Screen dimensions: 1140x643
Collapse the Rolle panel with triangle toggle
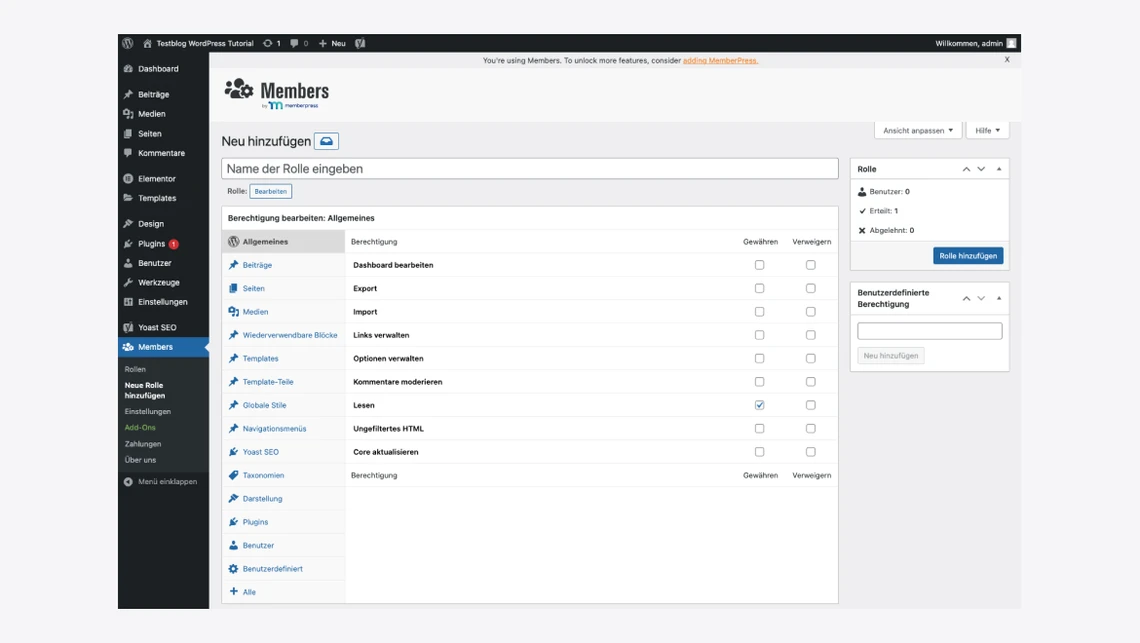(998, 169)
